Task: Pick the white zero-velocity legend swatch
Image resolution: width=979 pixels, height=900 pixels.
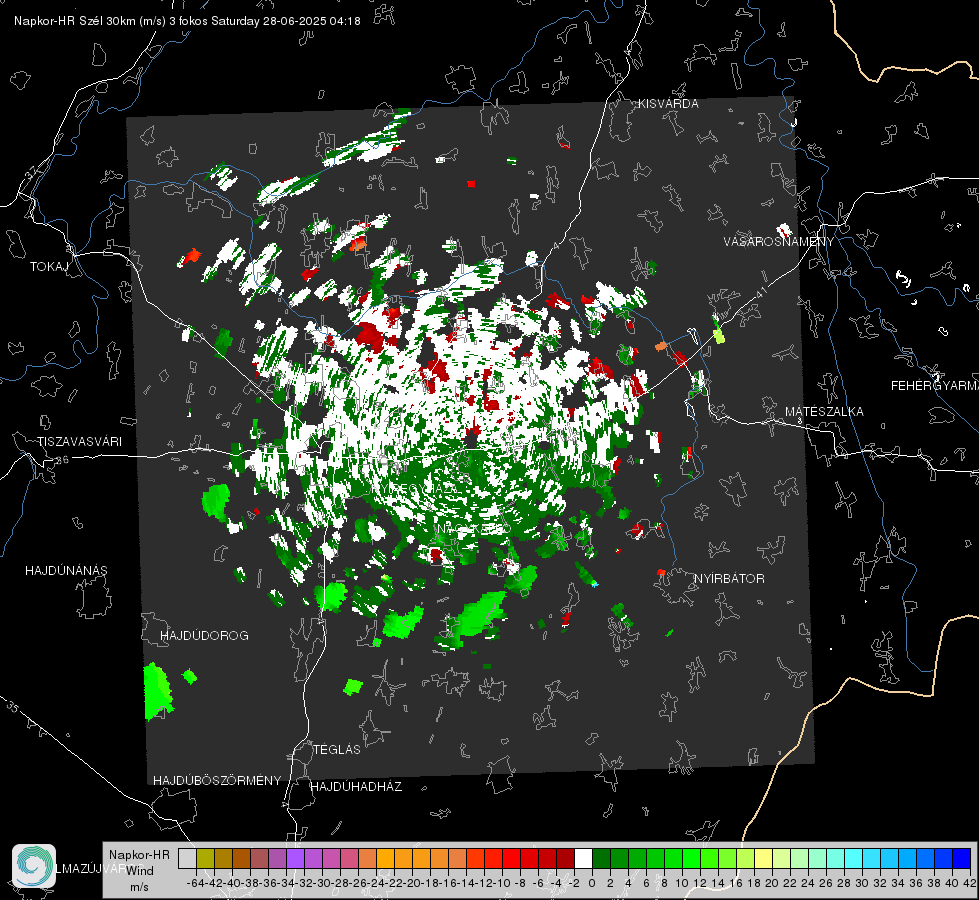Action: (x=583, y=858)
